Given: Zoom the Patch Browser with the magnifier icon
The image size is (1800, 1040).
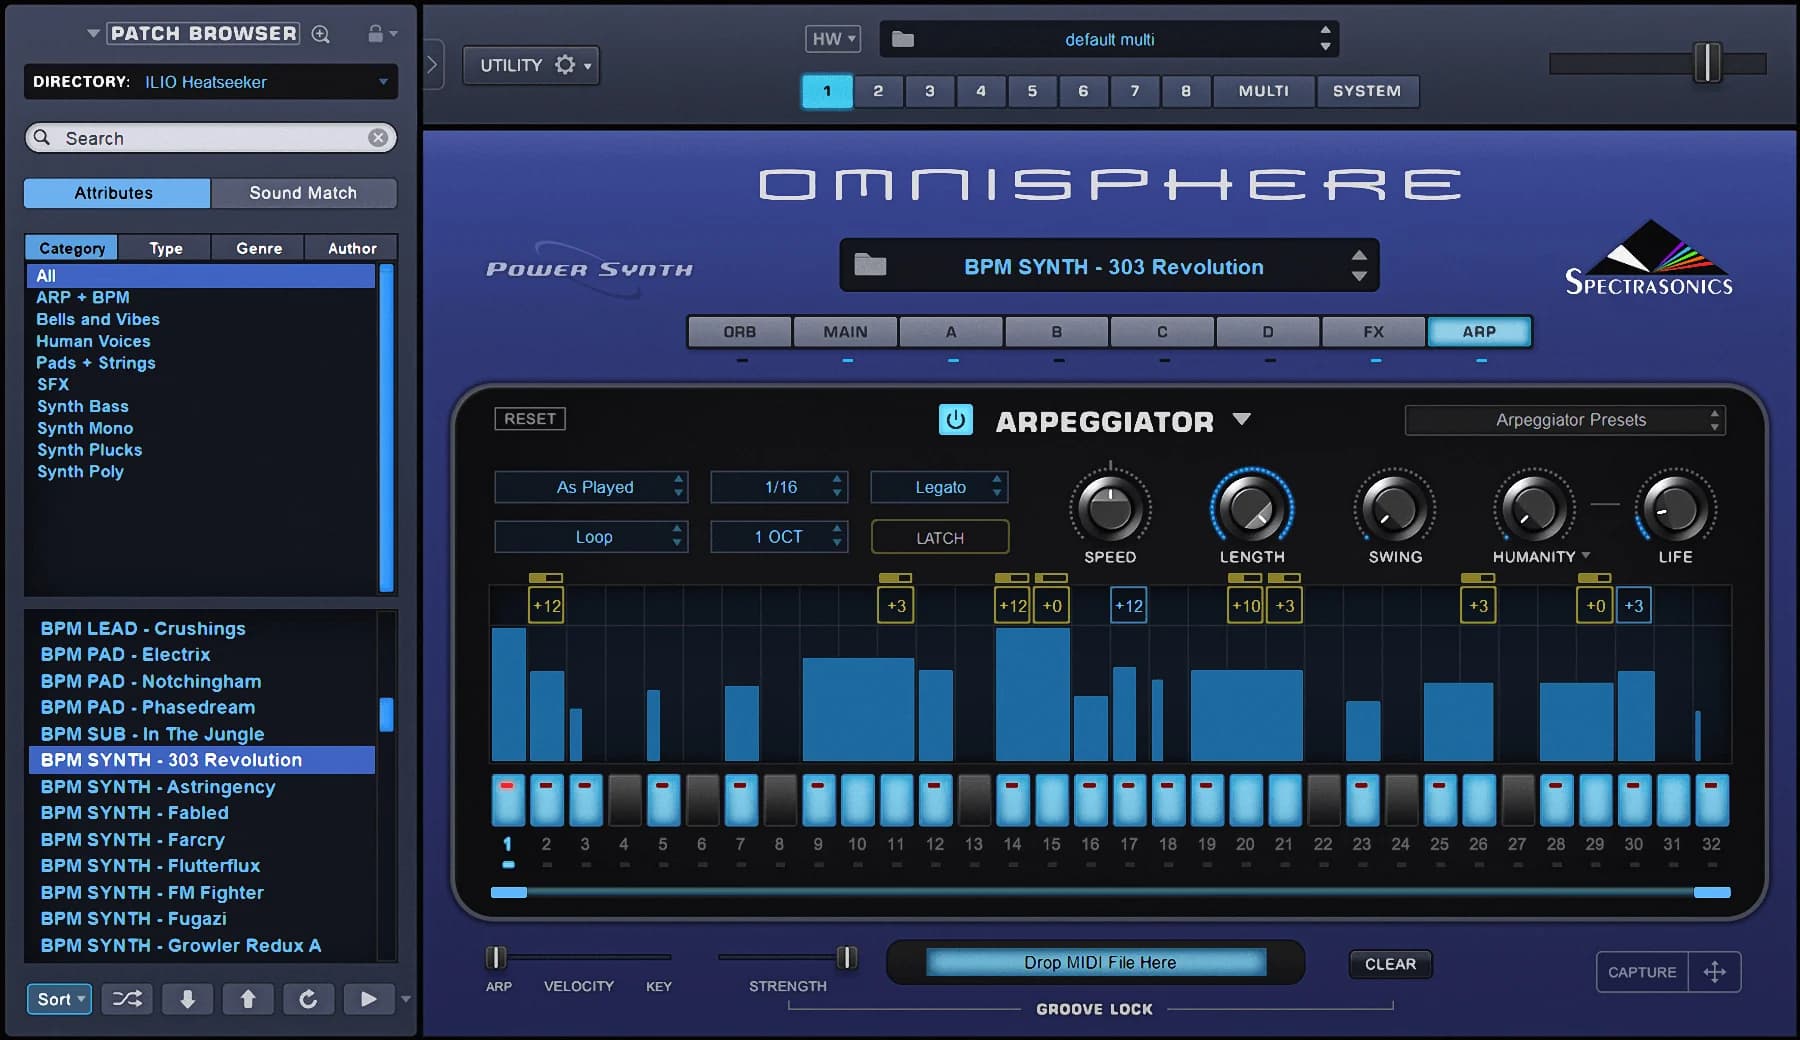Looking at the screenshot, I should [320, 32].
